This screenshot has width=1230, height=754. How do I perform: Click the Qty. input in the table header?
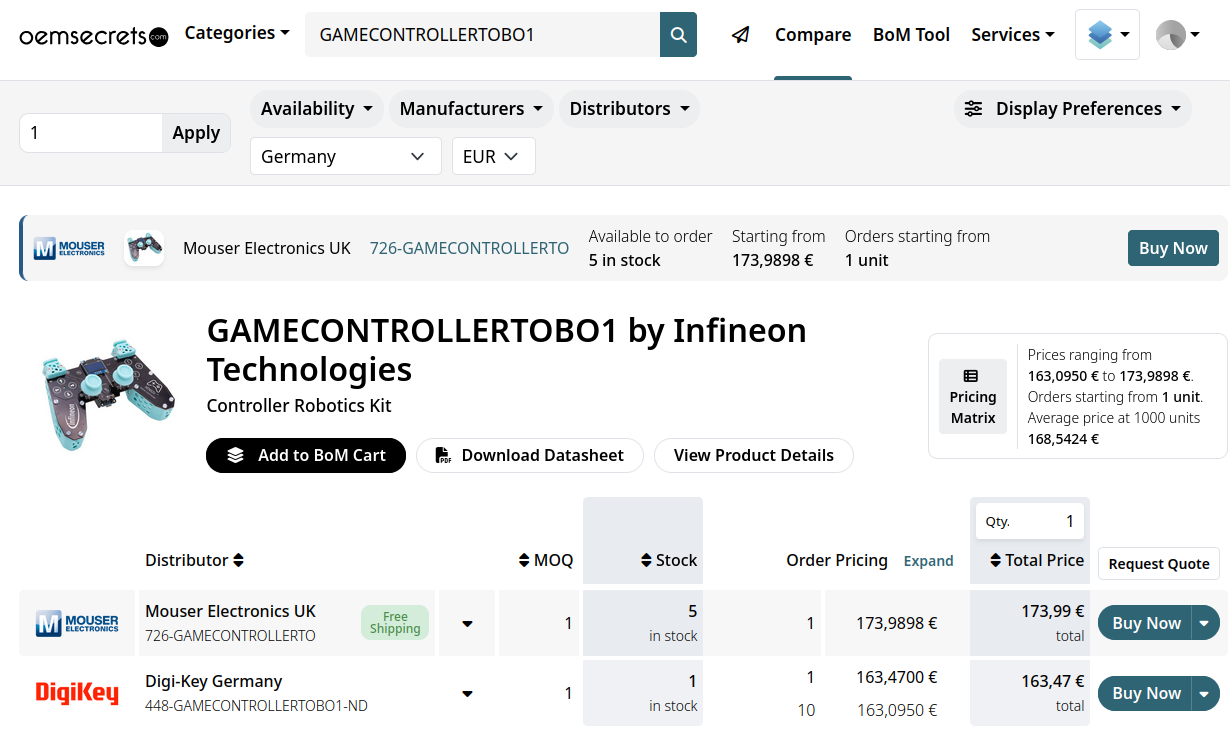pos(1030,521)
